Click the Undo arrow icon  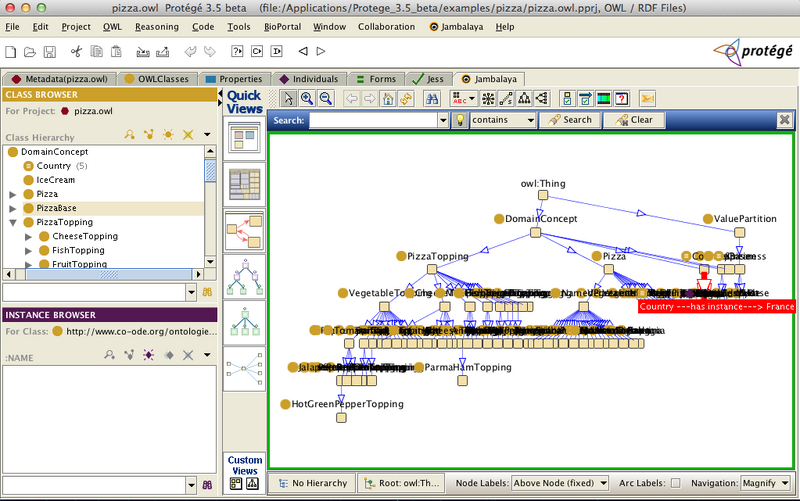pos(190,52)
